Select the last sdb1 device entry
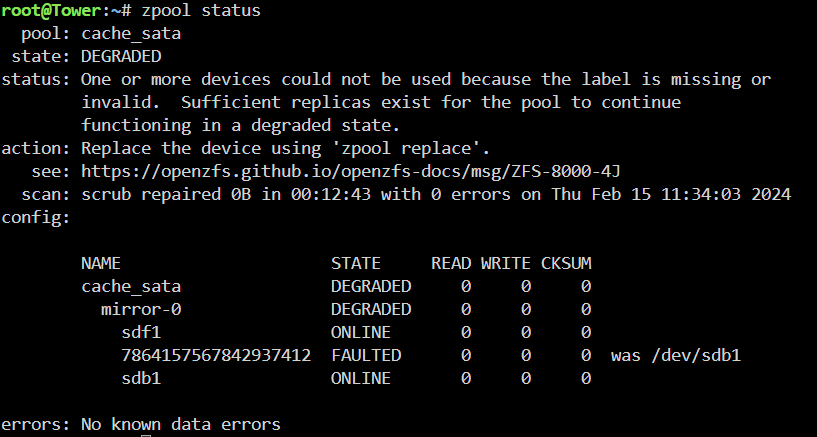 [141, 378]
